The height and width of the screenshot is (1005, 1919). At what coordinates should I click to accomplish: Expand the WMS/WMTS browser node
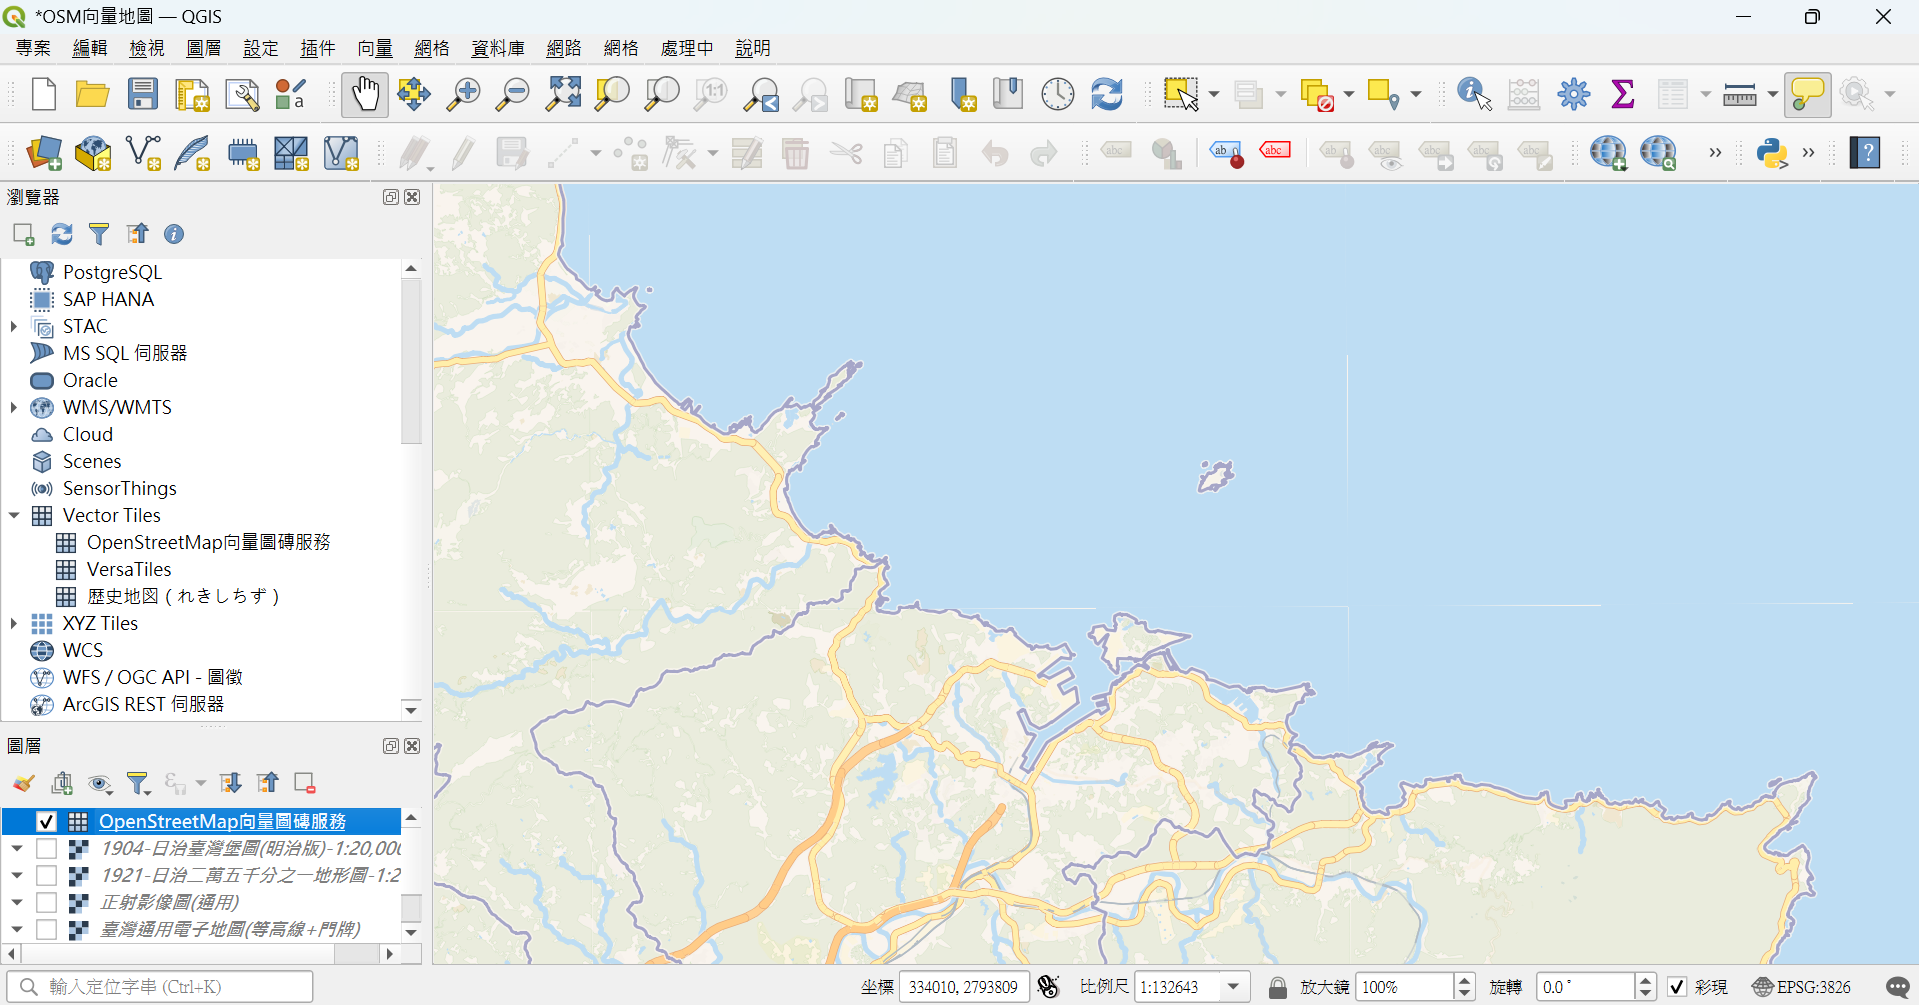click(x=14, y=407)
